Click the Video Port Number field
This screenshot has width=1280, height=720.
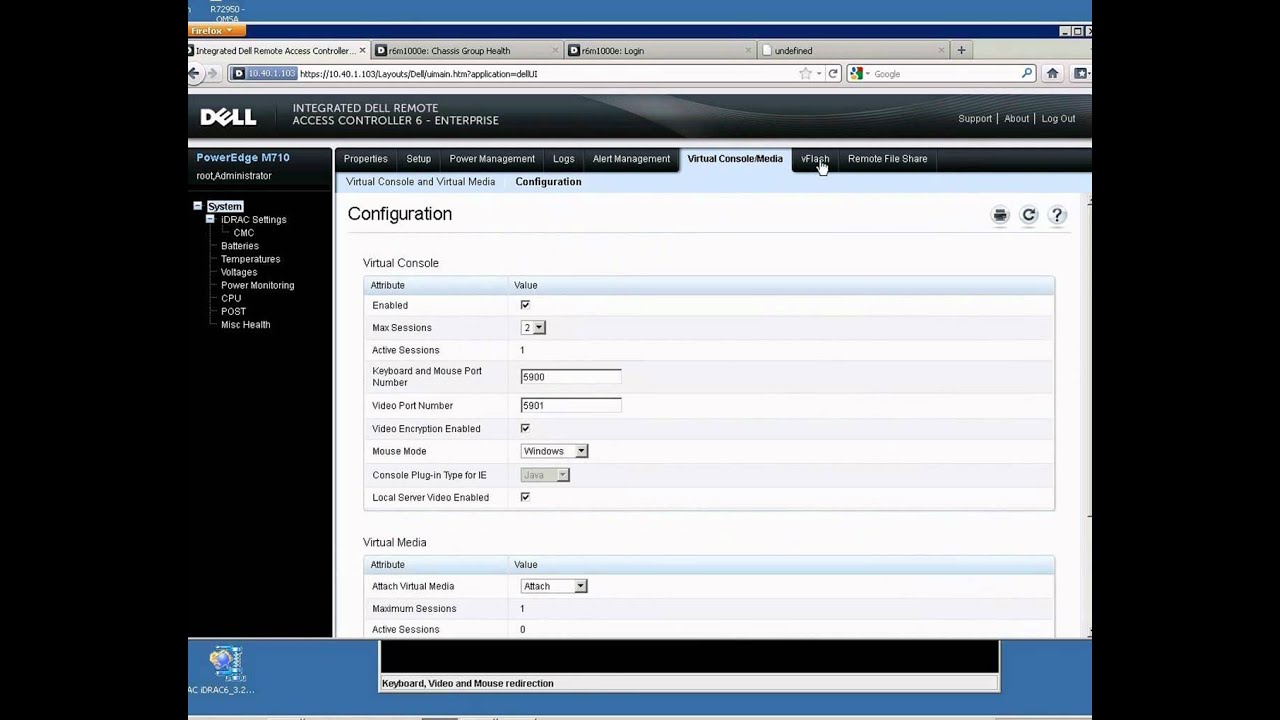(x=571, y=405)
